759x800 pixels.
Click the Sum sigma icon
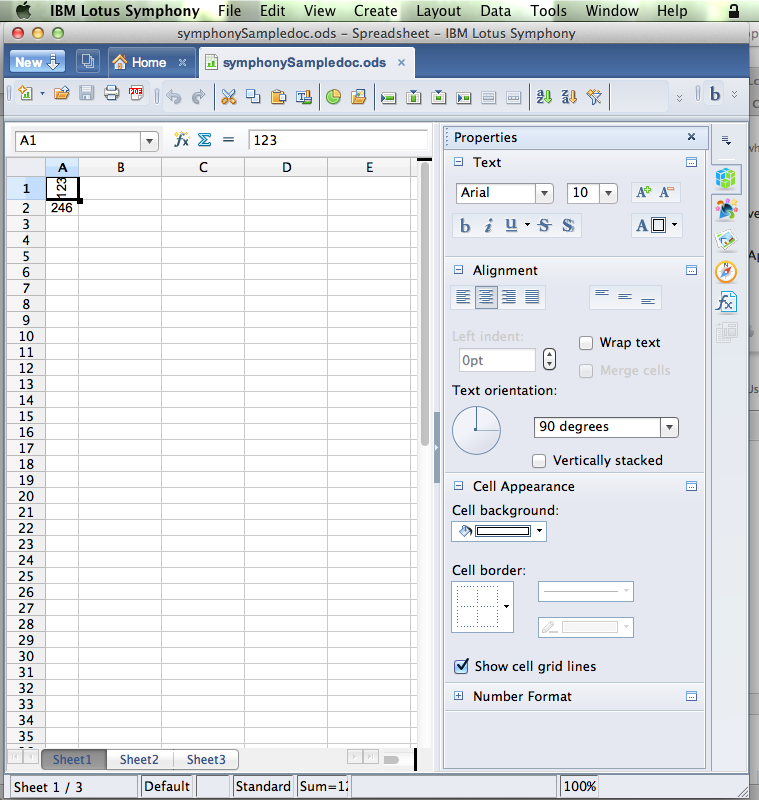pyautogui.click(x=205, y=139)
